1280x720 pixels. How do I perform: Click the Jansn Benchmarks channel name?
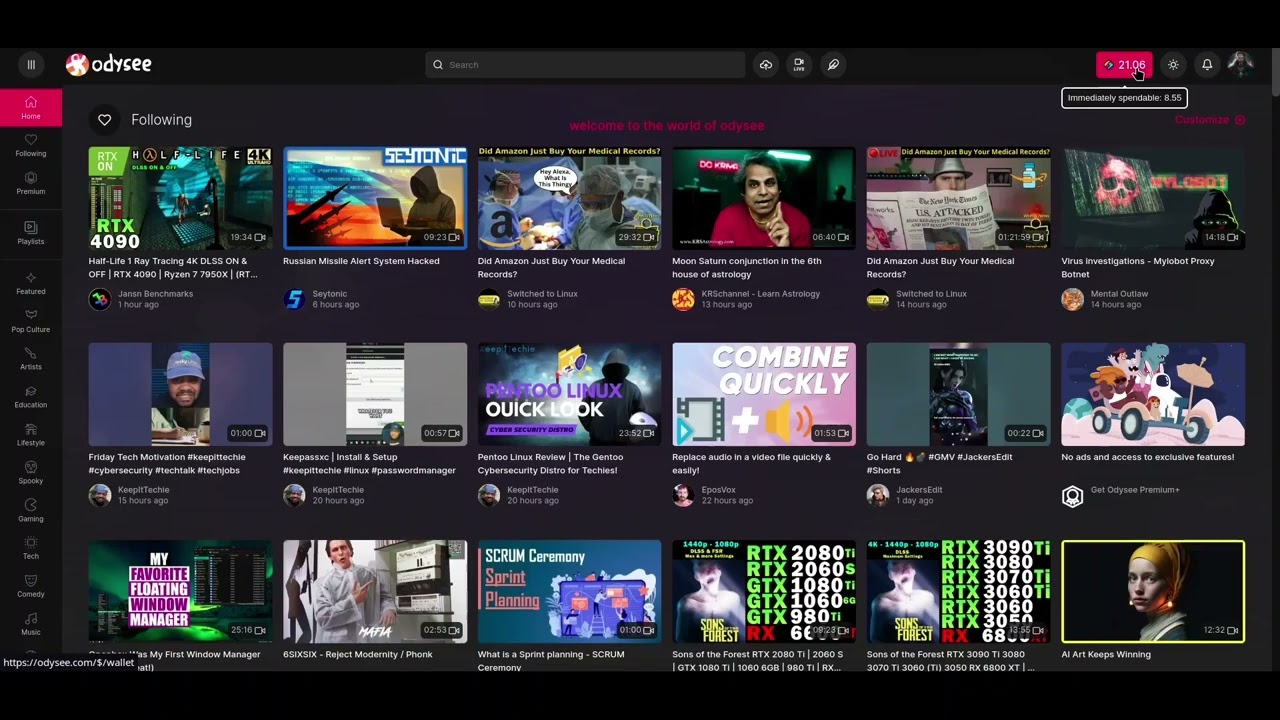[156, 294]
